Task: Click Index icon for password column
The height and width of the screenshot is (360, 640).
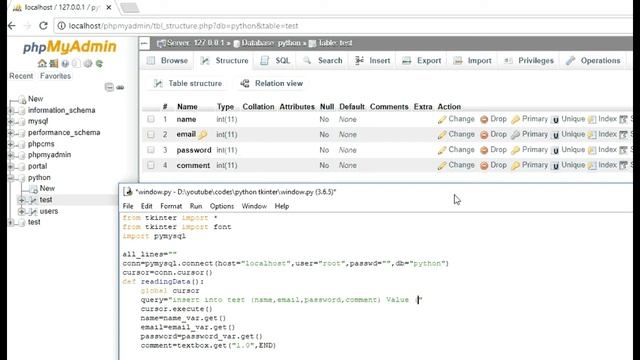Action: click(592, 150)
